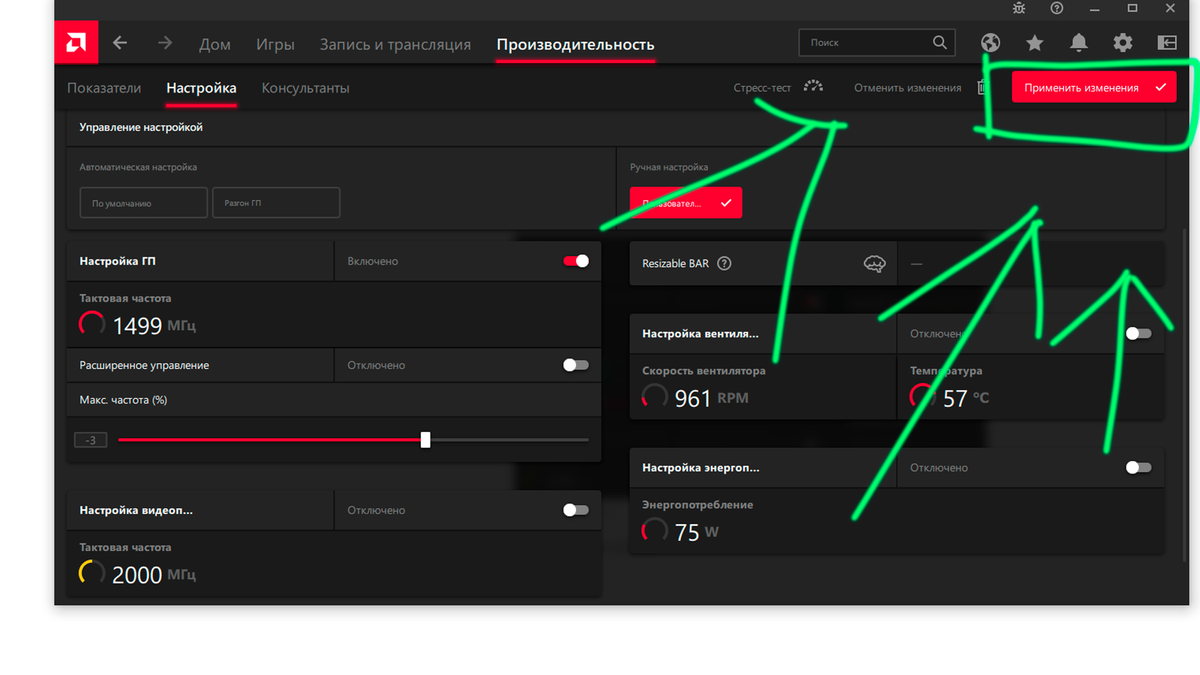Select the Настройка subtab
The width and height of the screenshot is (1200, 675).
(x=201, y=88)
